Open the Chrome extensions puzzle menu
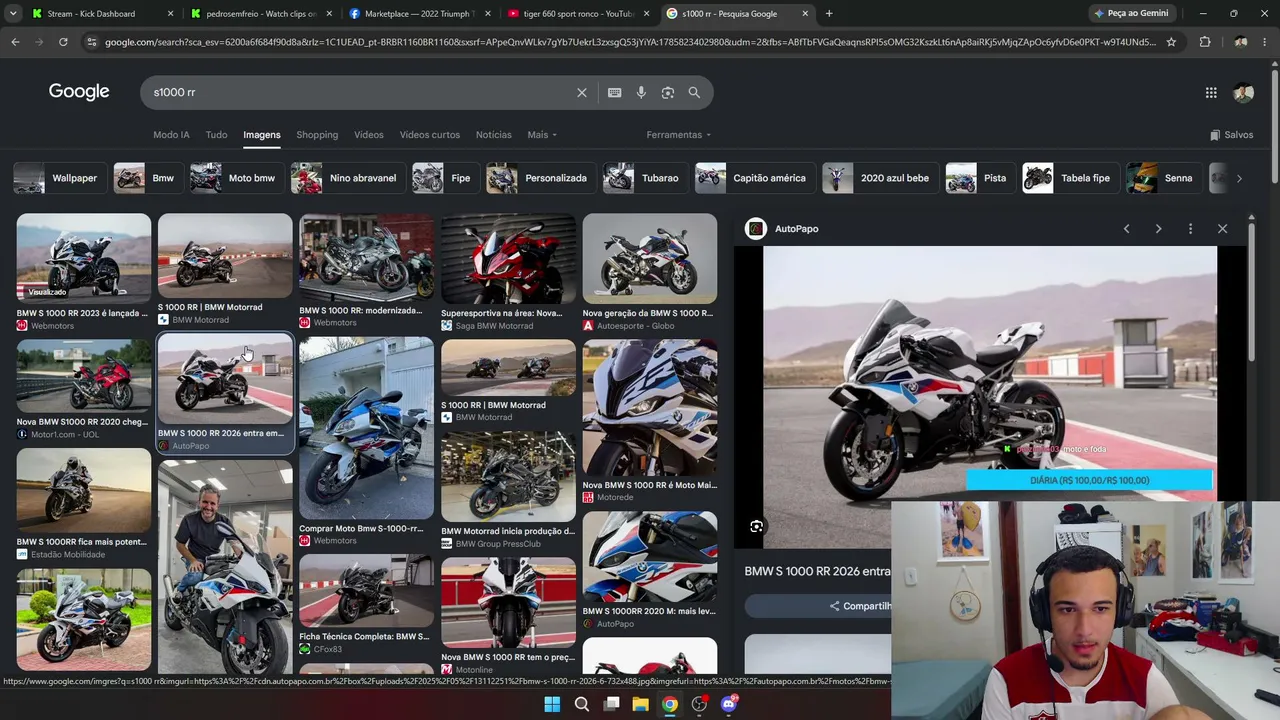Screen dimensions: 1280x720 tap(1205, 42)
